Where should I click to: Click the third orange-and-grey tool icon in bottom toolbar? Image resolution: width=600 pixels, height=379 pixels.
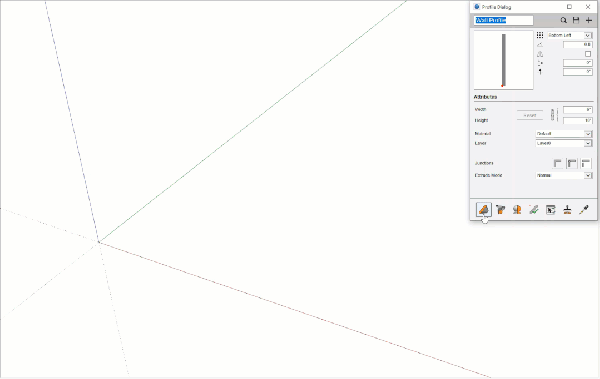click(517, 209)
